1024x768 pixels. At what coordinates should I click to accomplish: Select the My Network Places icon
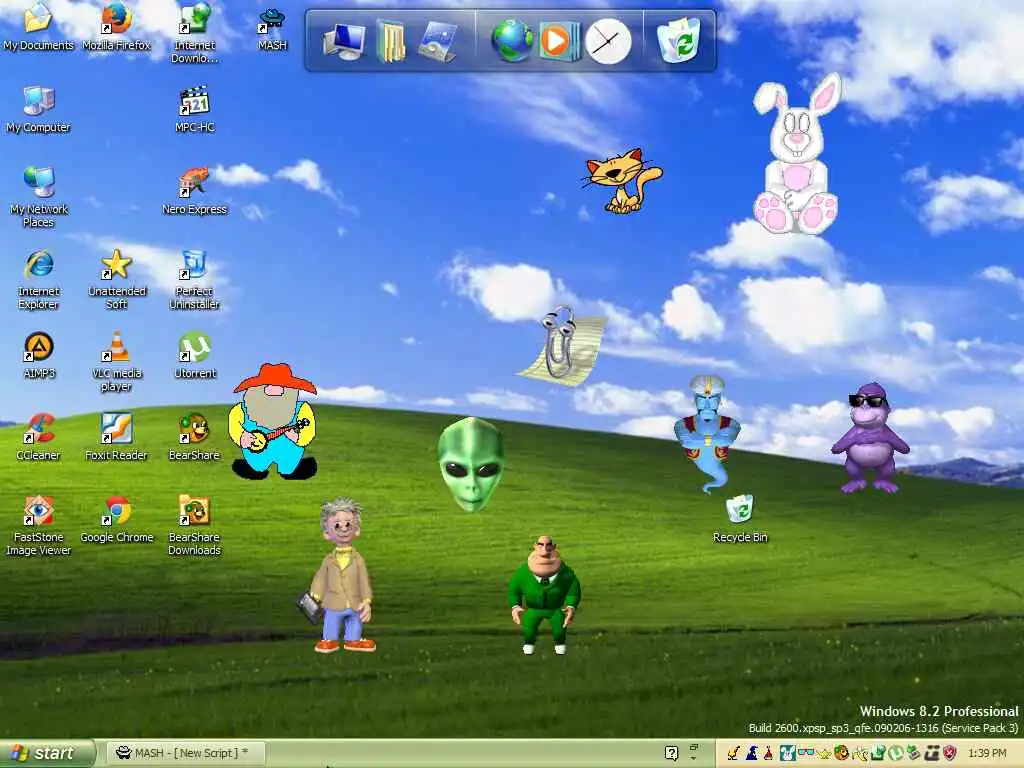[x=38, y=196]
